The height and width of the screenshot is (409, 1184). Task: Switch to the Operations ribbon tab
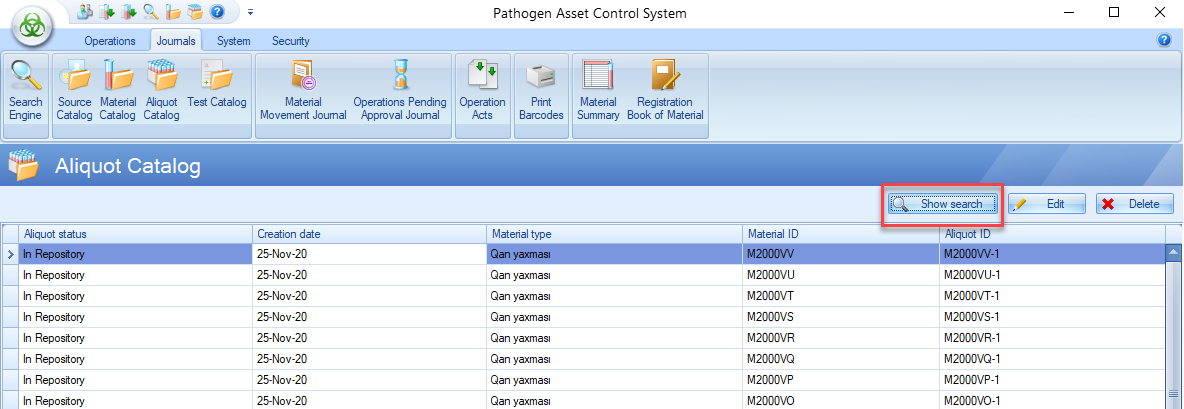pos(110,41)
